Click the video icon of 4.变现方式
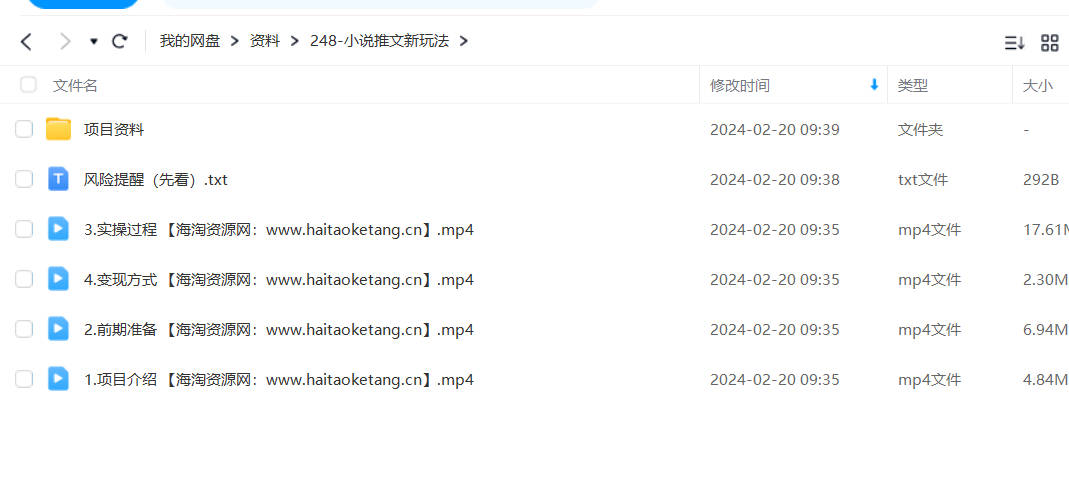This screenshot has width=1069, height=484. click(x=59, y=278)
